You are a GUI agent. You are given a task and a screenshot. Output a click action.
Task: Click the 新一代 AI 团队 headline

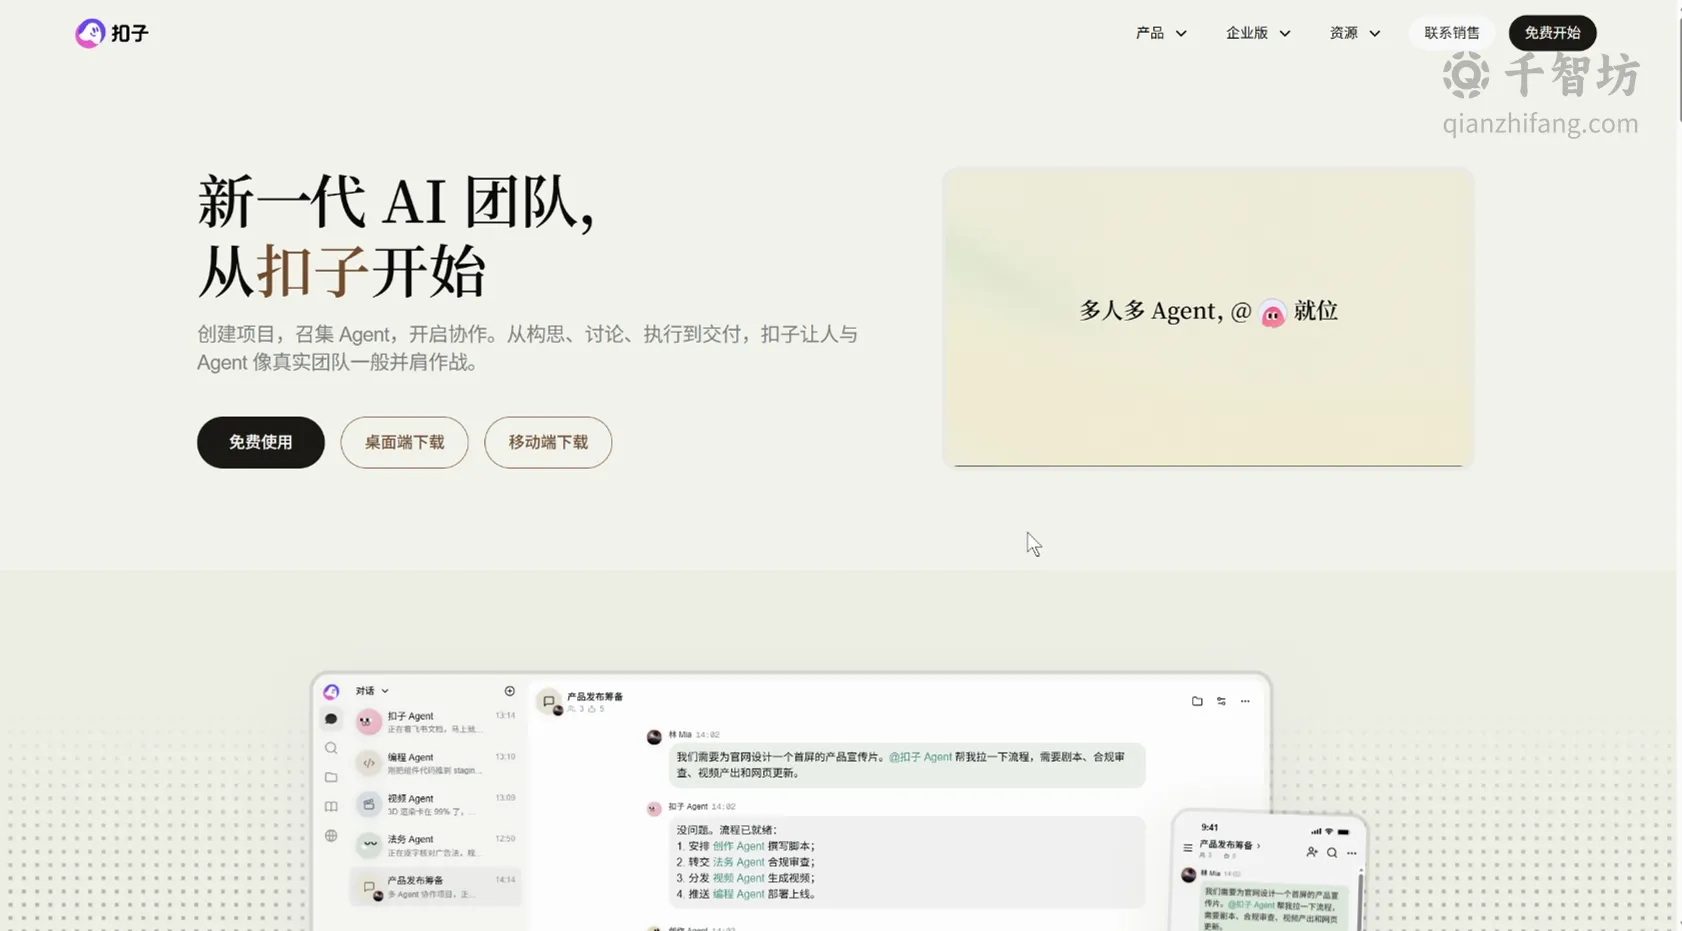(x=396, y=202)
